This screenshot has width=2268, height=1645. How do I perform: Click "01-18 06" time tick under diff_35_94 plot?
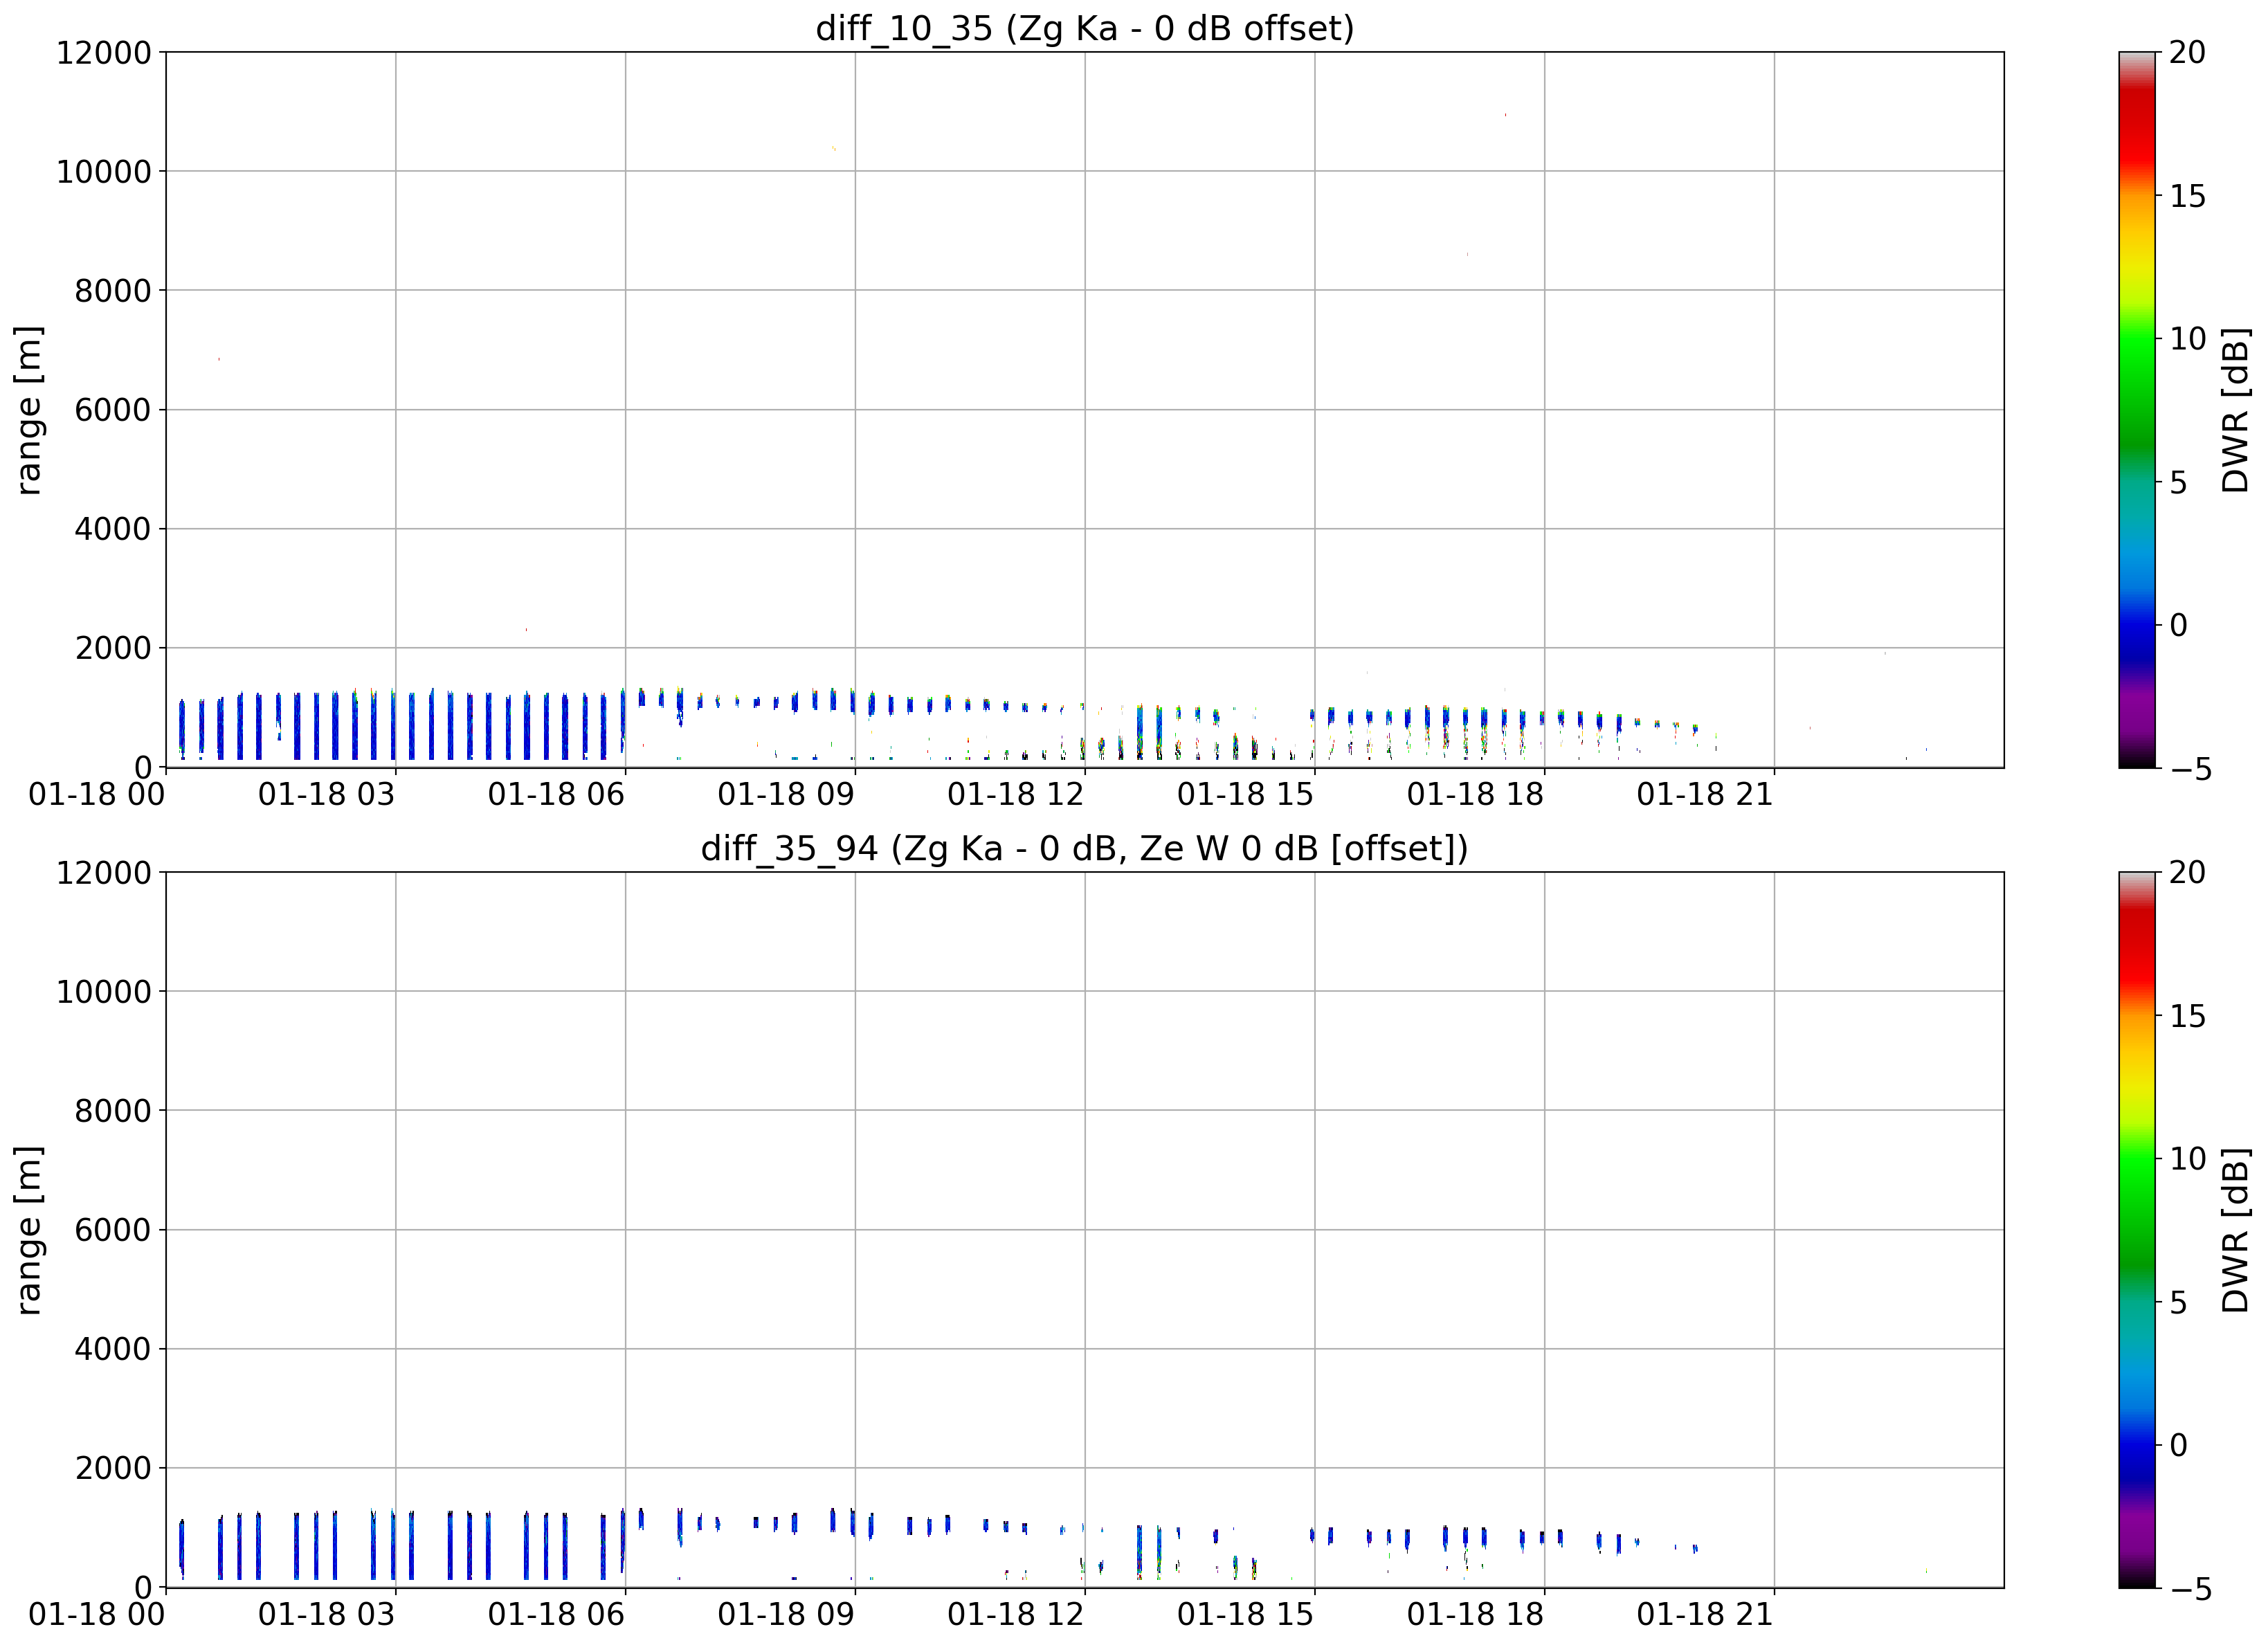pos(556,1614)
